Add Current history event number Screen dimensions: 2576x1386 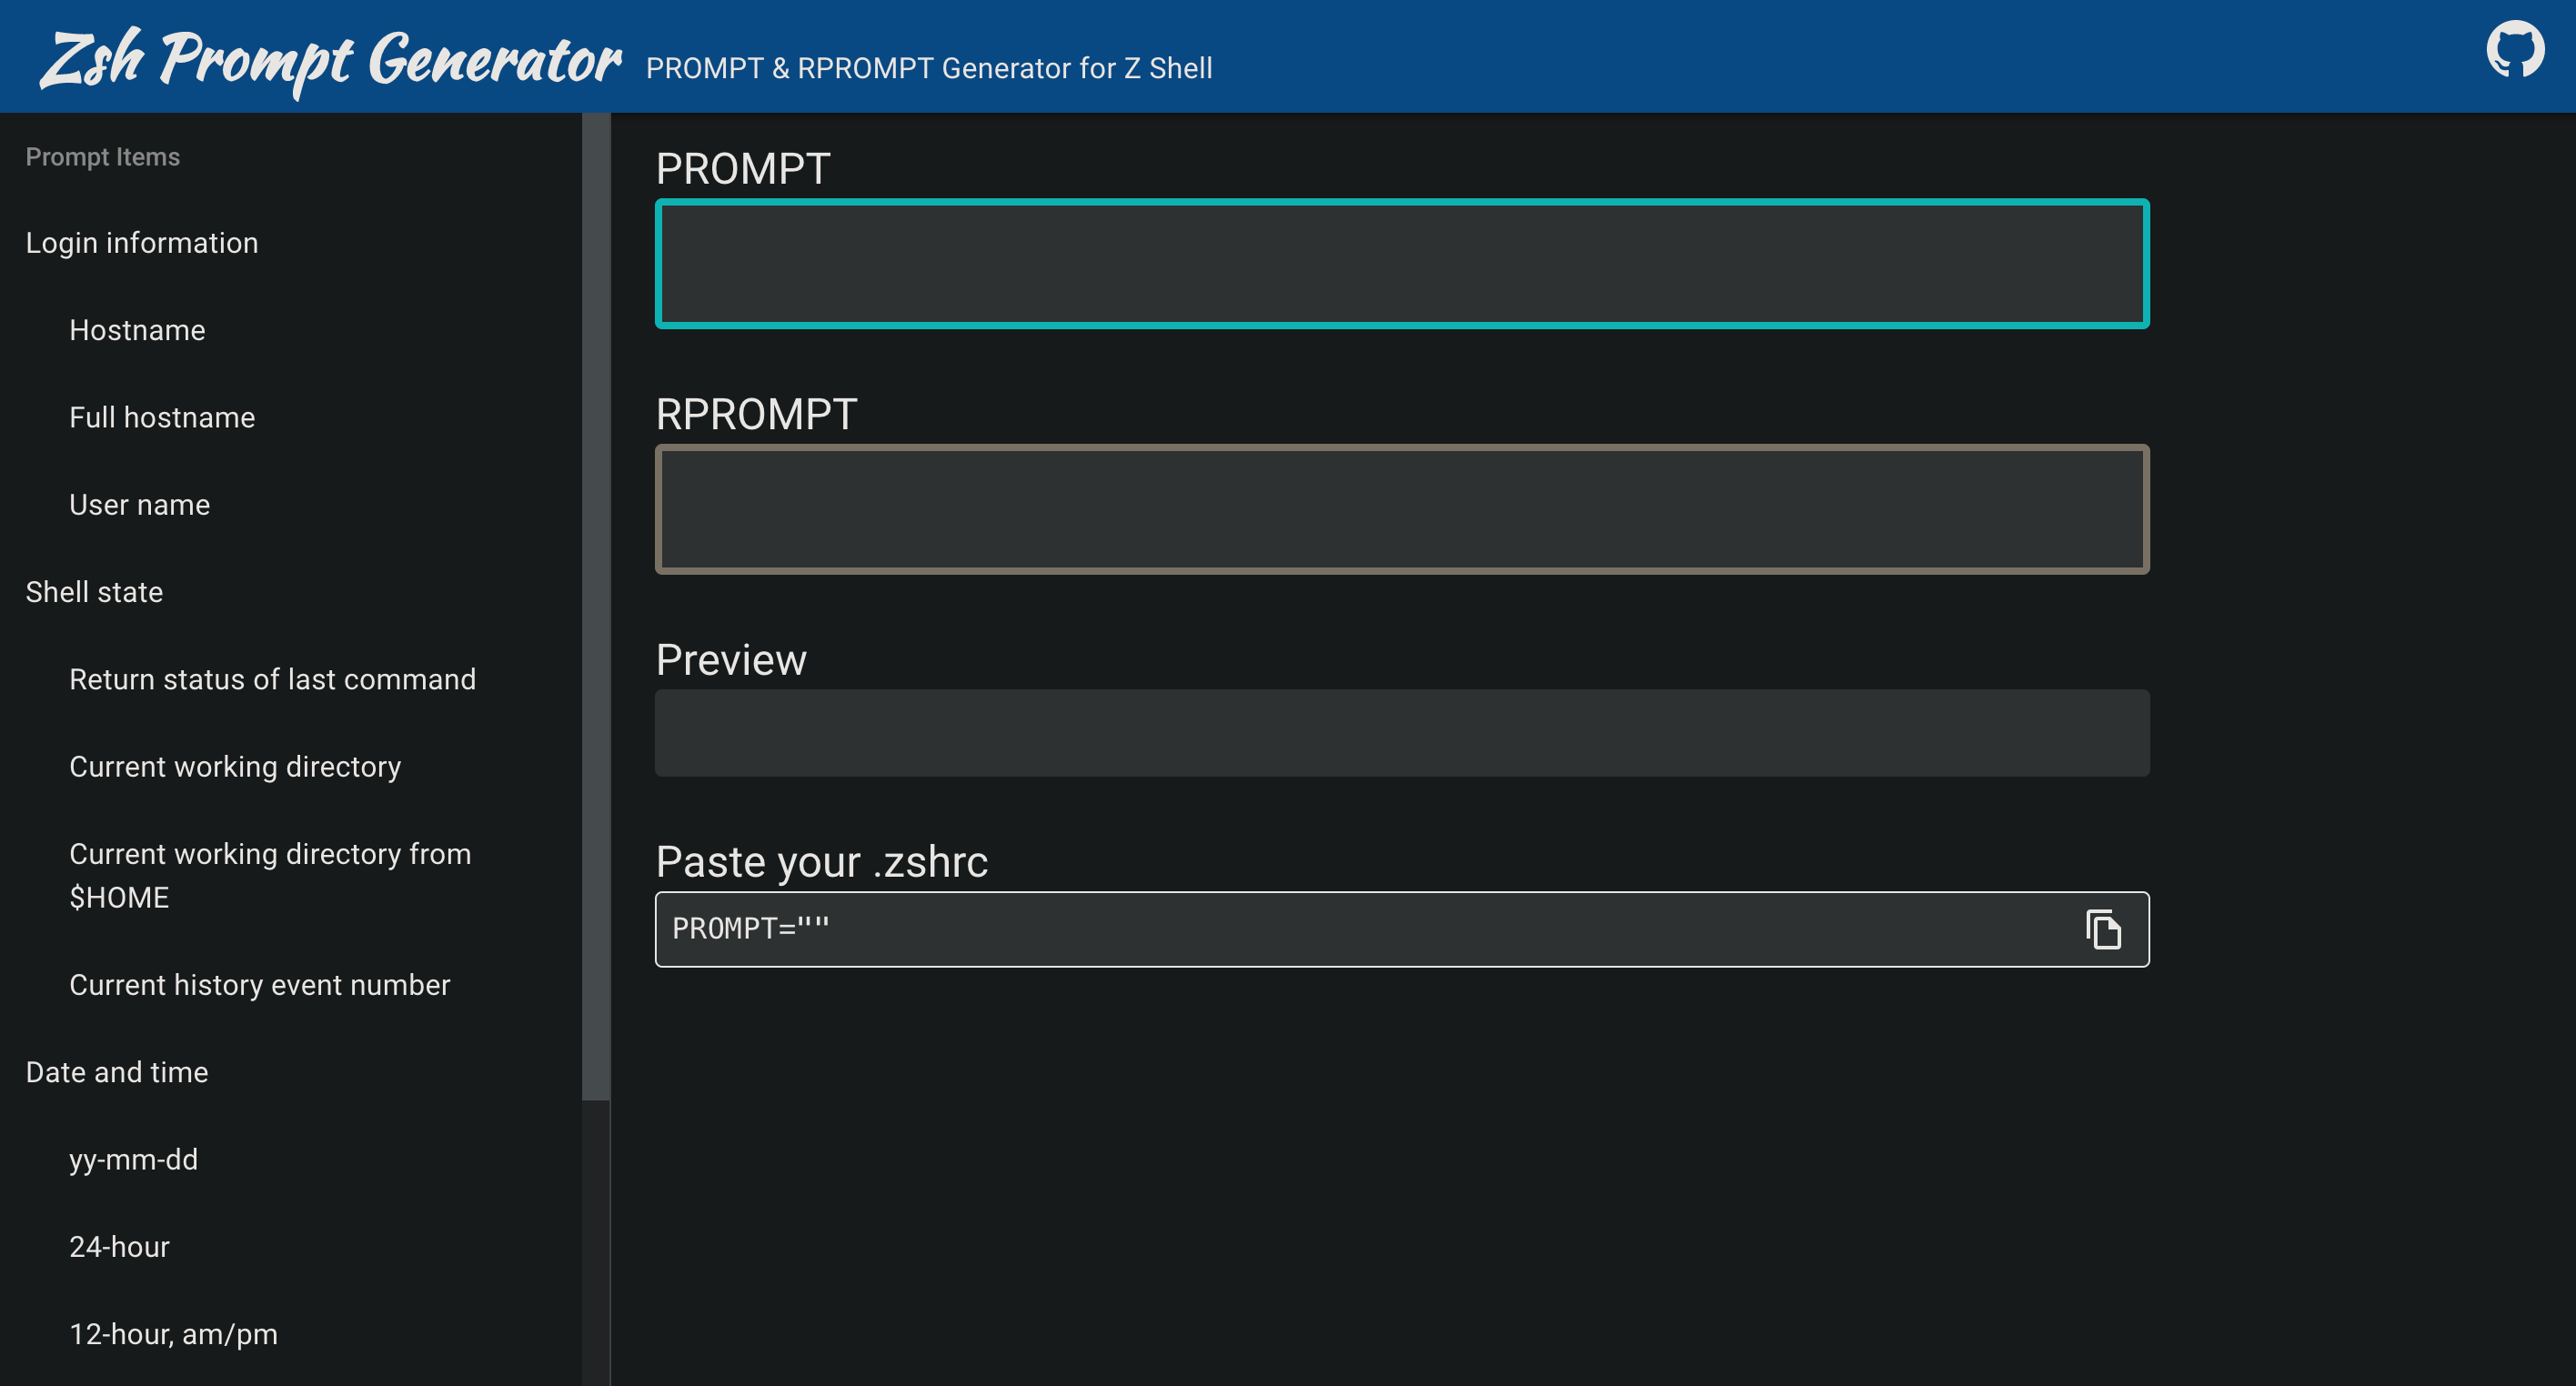[x=259, y=985]
